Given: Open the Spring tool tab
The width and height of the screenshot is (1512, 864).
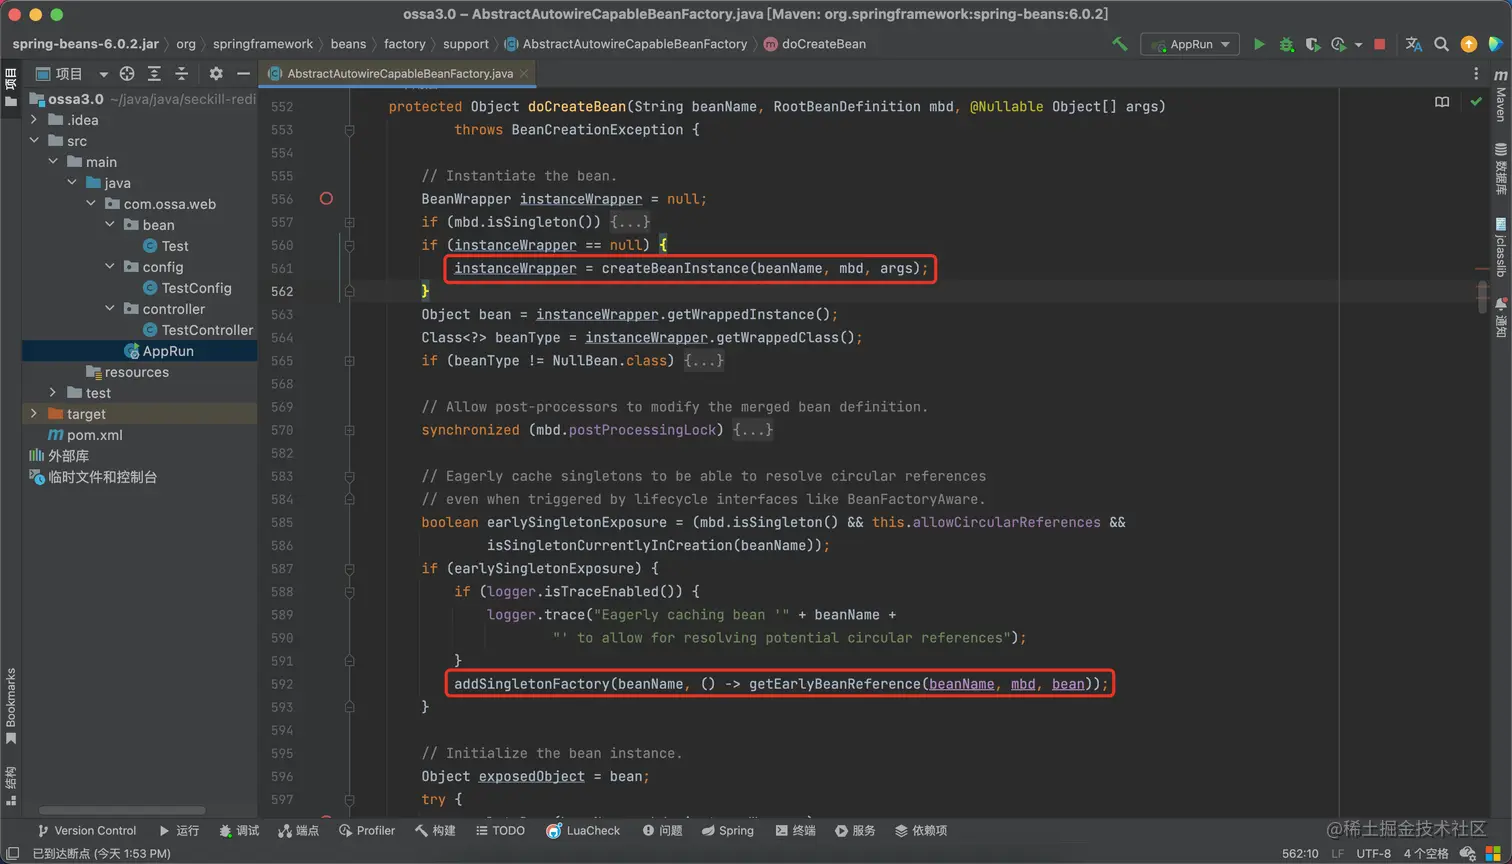Looking at the screenshot, I should click(x=728, y=830).
